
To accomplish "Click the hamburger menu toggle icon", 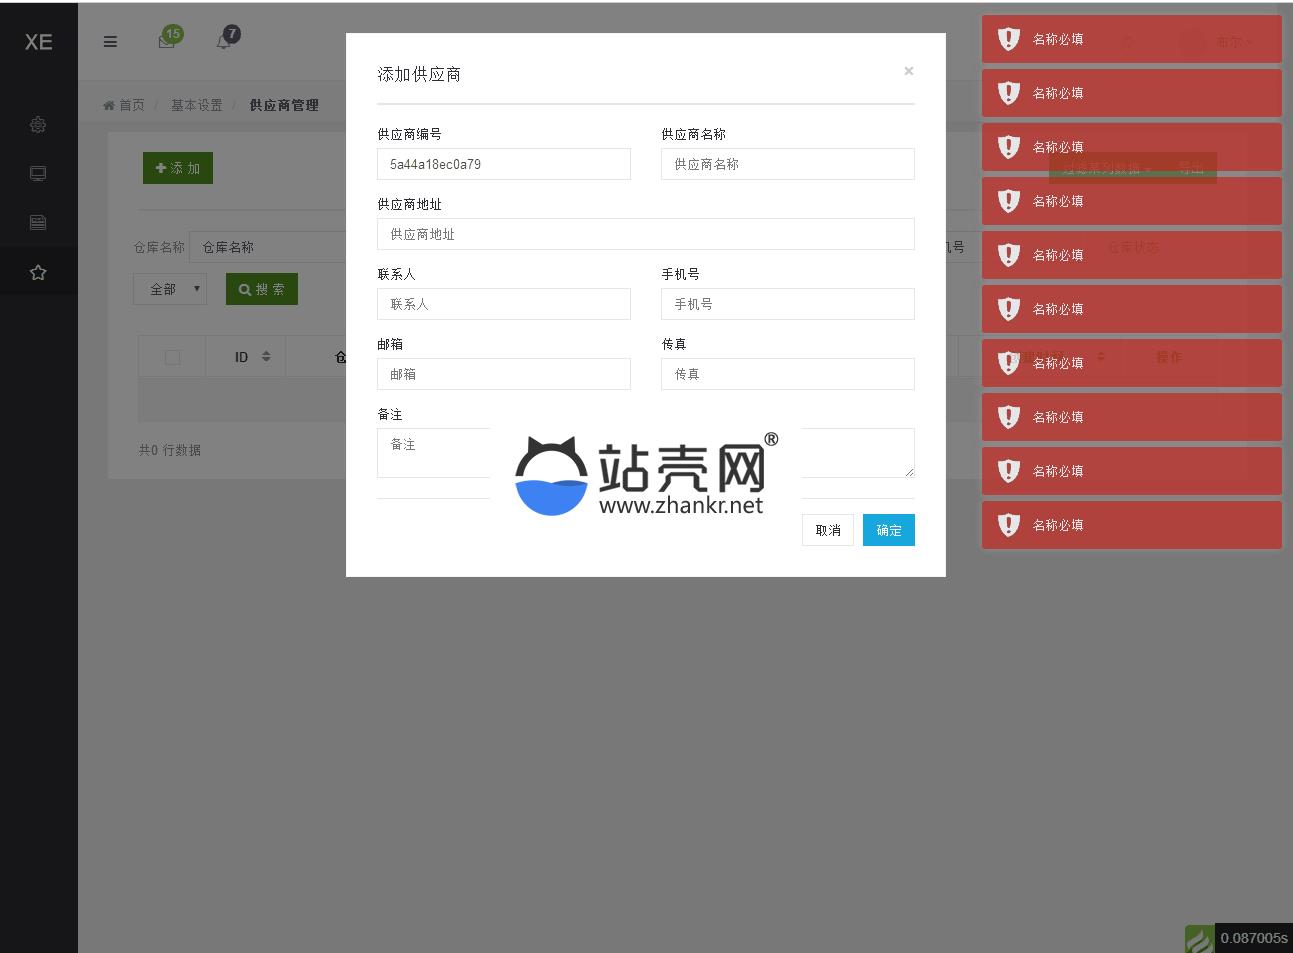I will pyautogui.click(x=110, y=42).
